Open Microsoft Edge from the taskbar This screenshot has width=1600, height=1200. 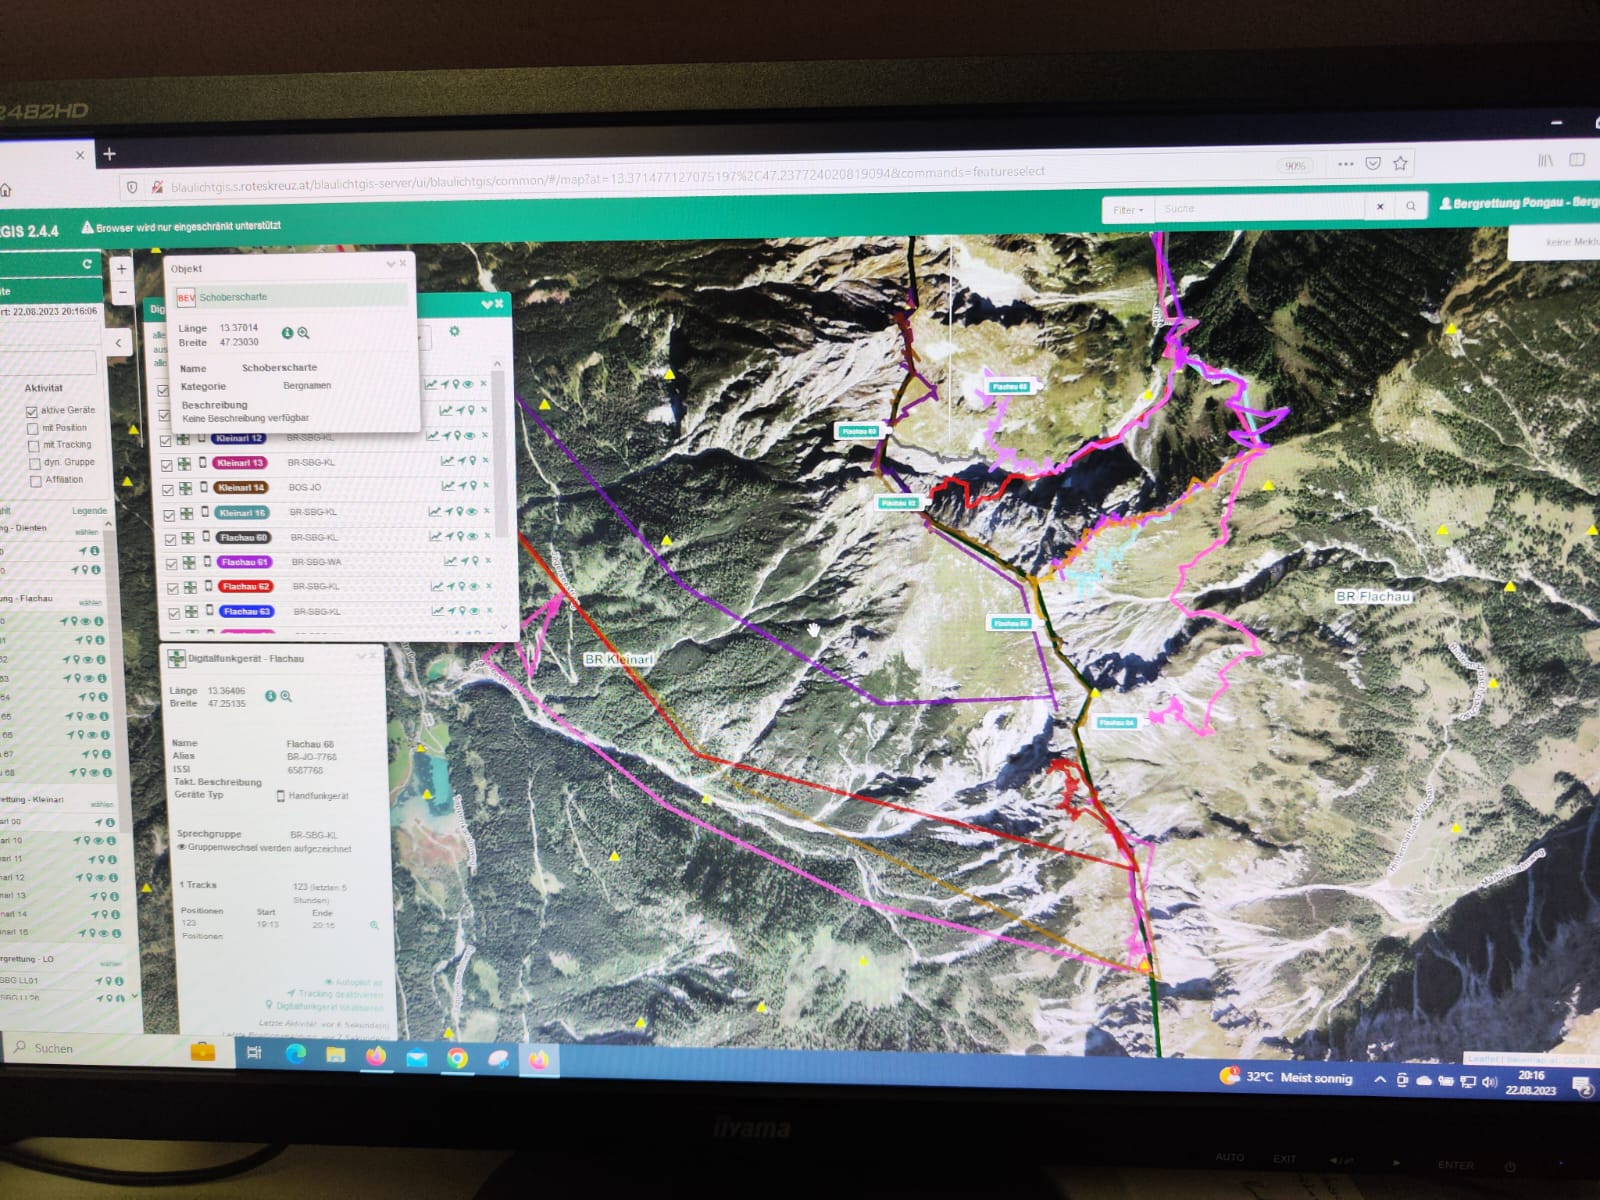[x=295, y=1054]
